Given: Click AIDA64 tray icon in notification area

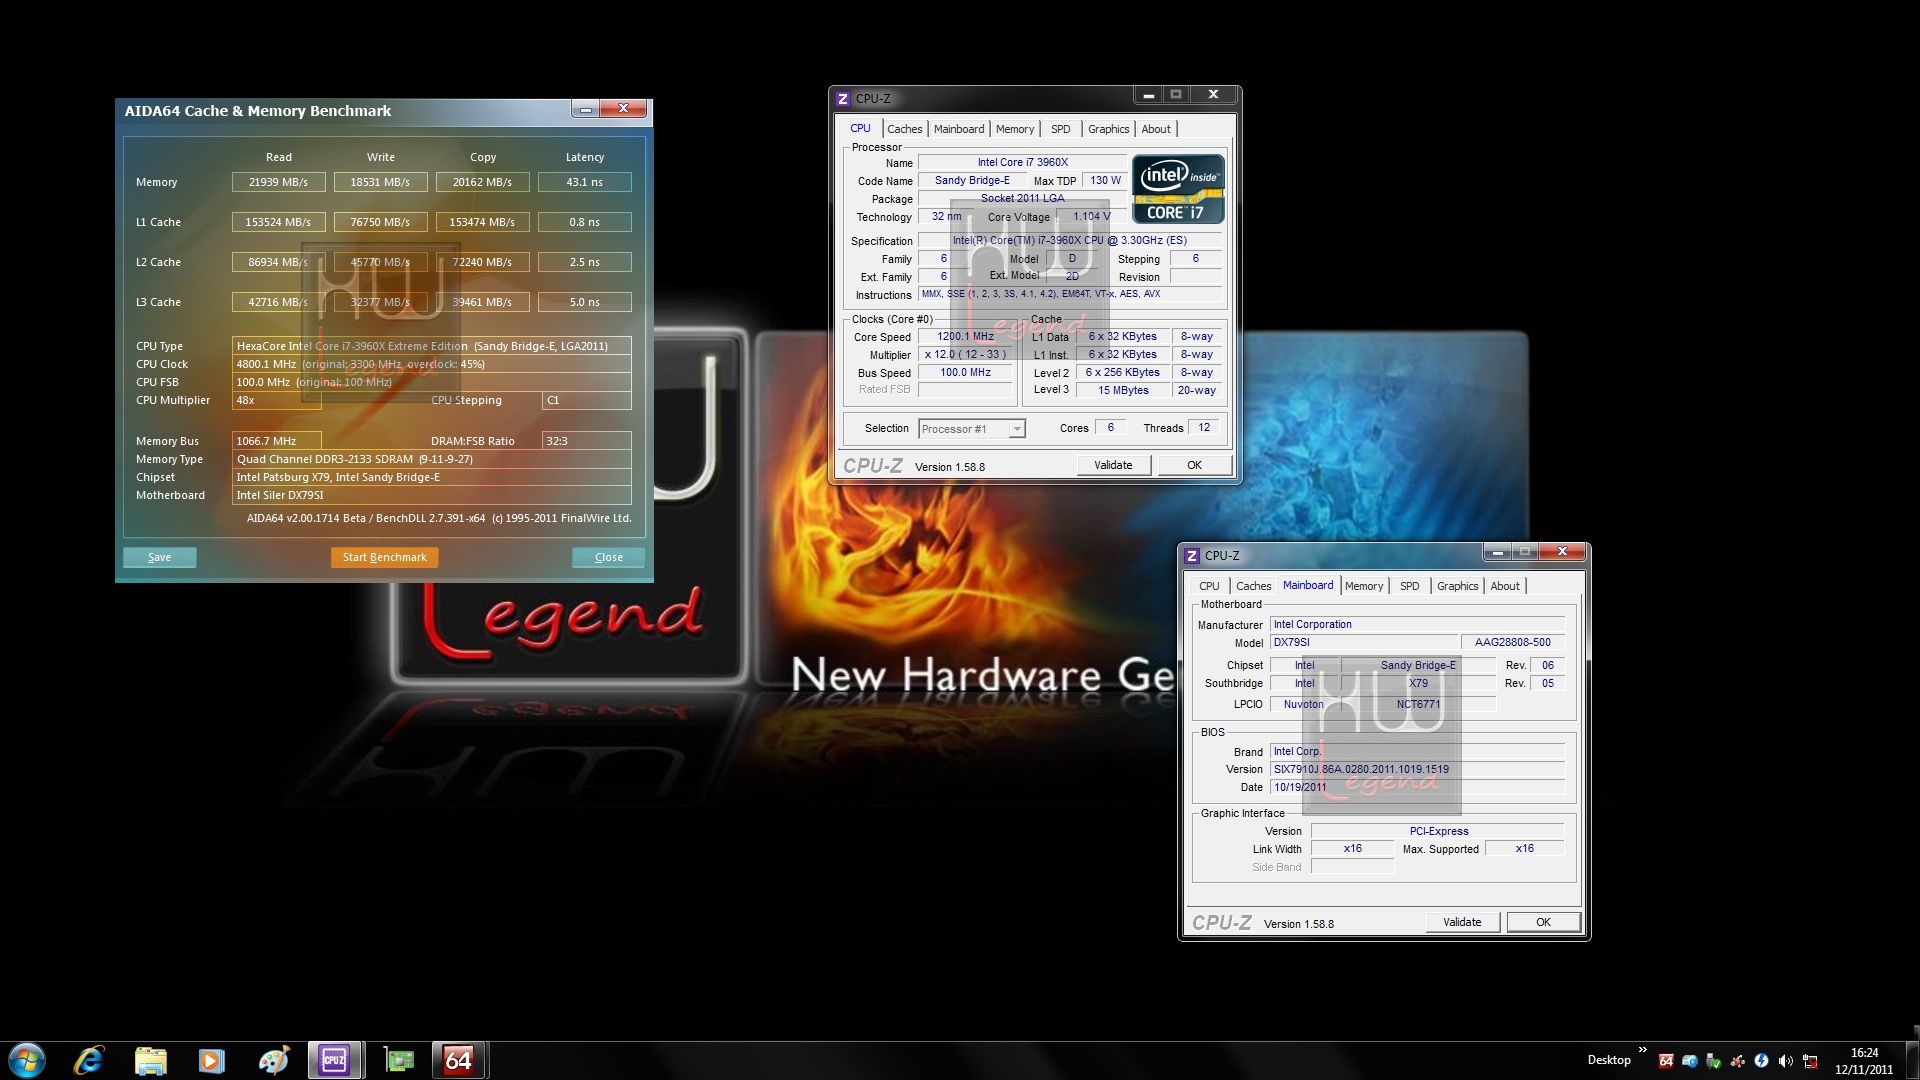Looking at the screenshot, I should click(1666, 1061).
